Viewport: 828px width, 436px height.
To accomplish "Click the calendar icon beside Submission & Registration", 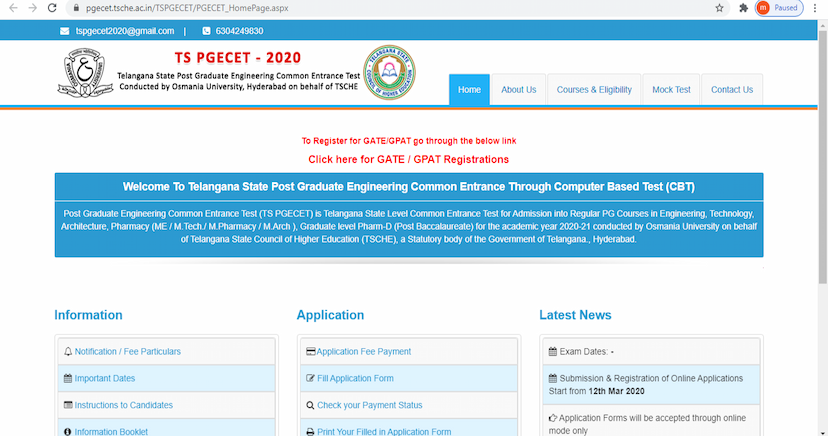I will pos(553,378).
